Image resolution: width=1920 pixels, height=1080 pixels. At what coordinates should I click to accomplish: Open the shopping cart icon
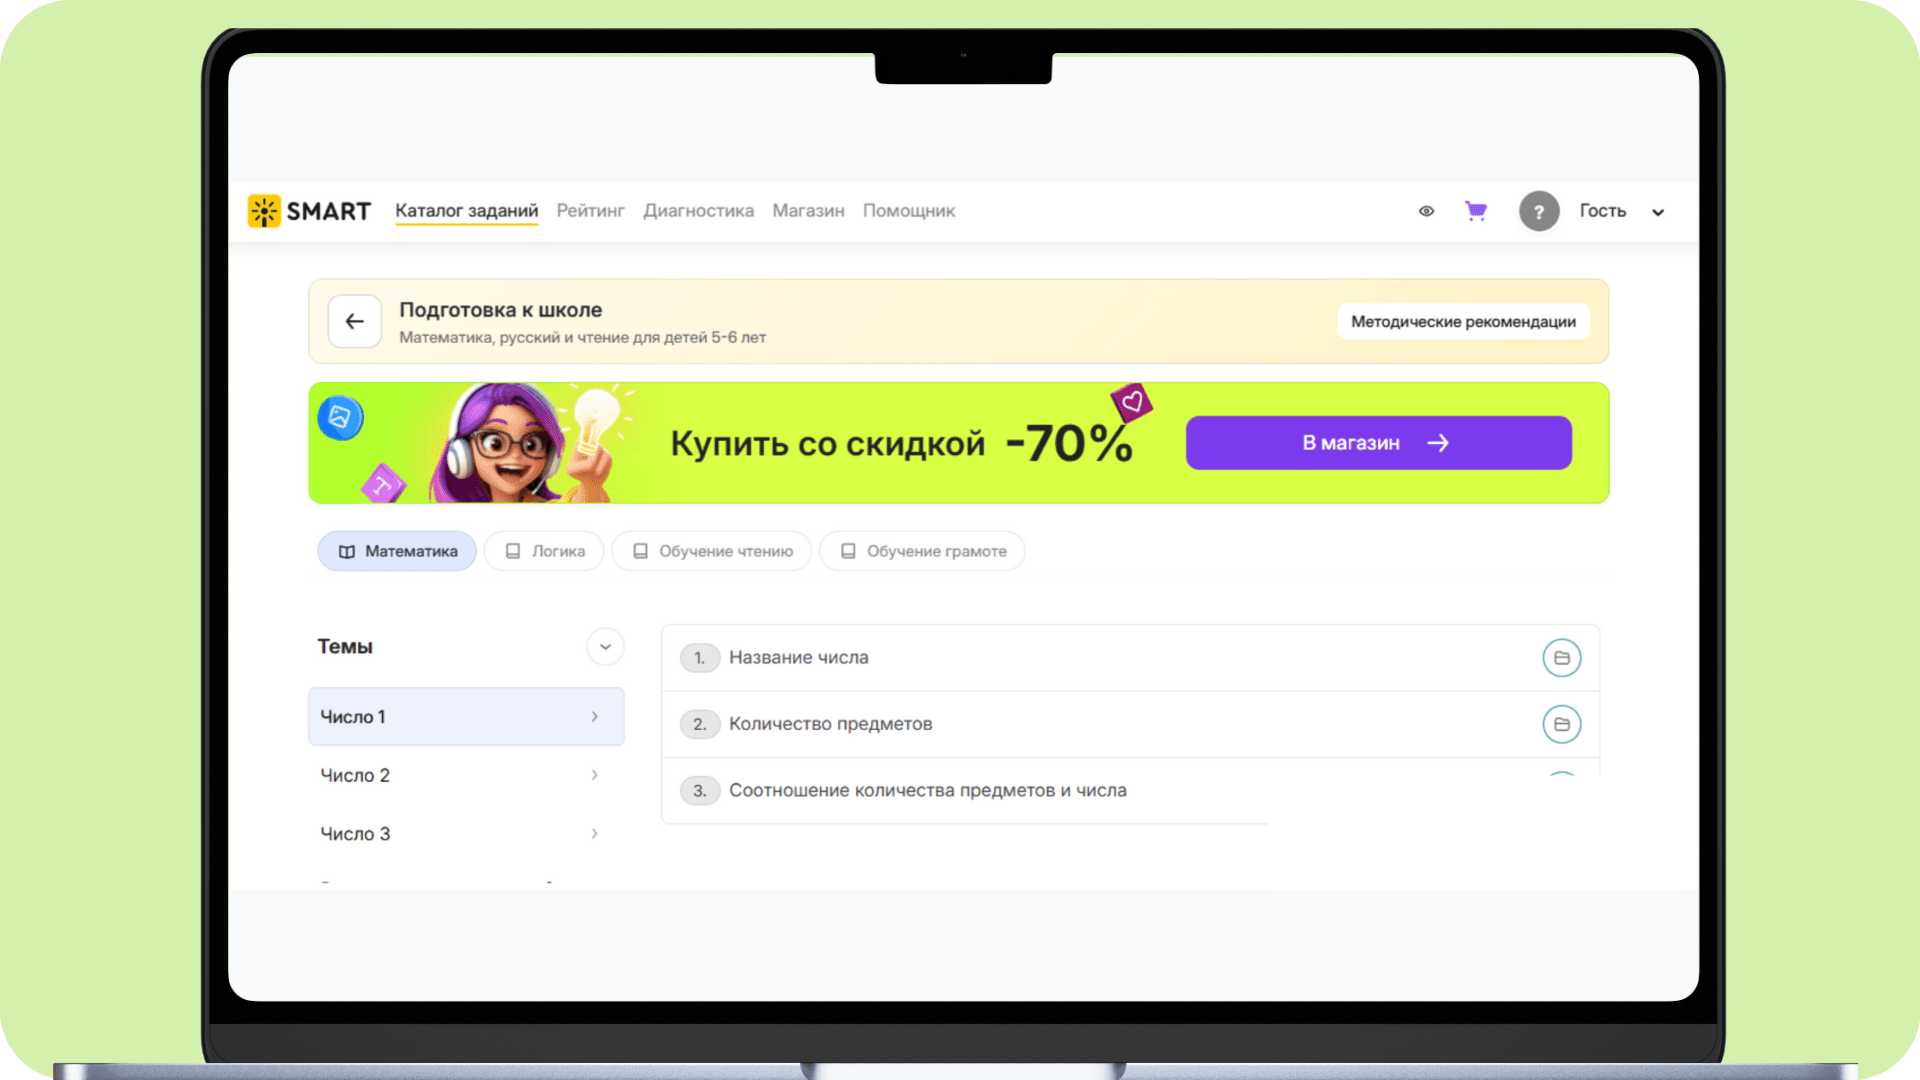point(1475,211)
